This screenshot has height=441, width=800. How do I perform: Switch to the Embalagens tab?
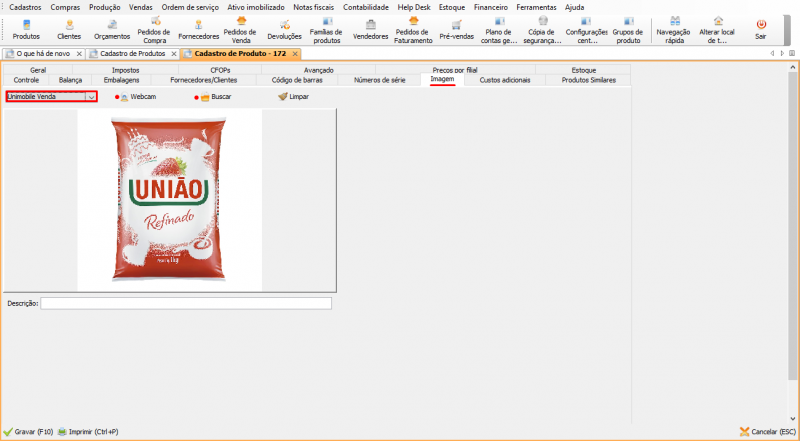pos(121,80)
